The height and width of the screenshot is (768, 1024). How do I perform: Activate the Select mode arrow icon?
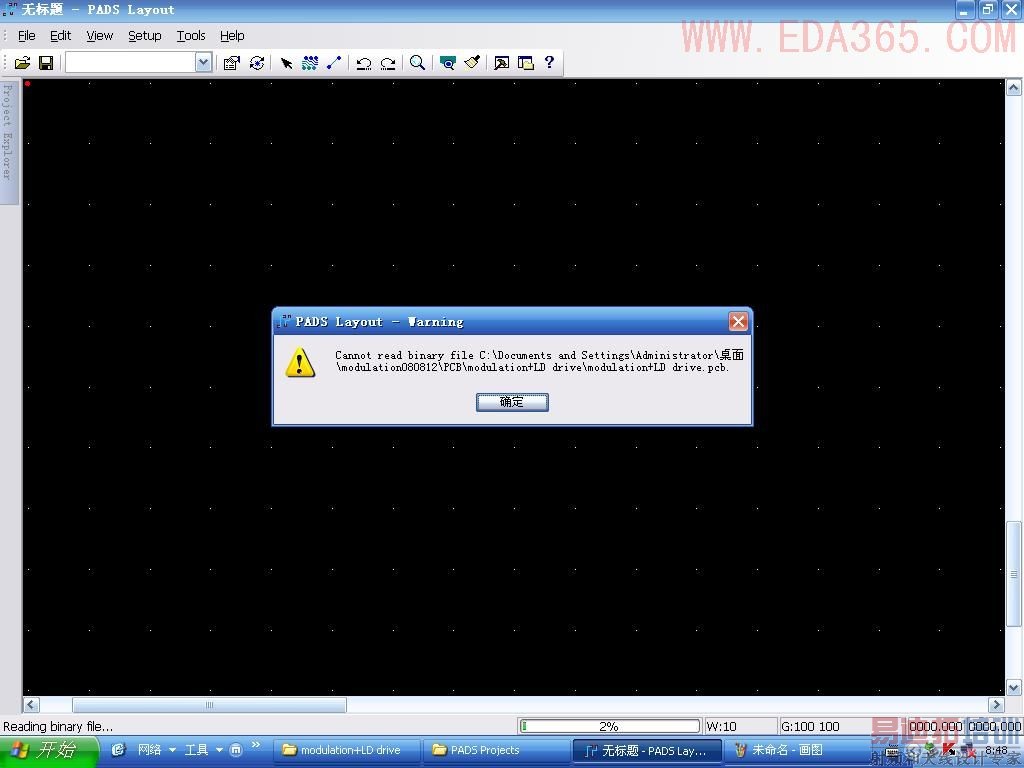click(x=286, y=63)
